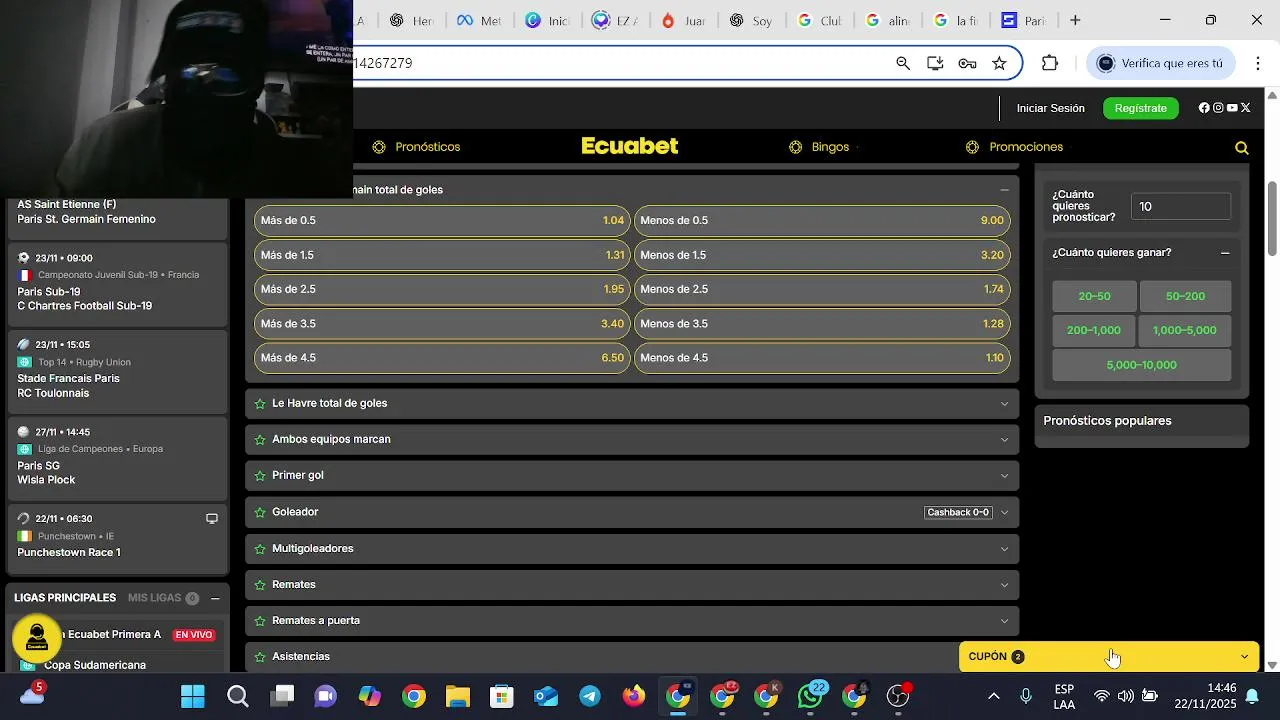This screenshot has width=1280, height=720.
Task: Favorite the Le Havre total de goles market
Action: (x=260, y=403)
